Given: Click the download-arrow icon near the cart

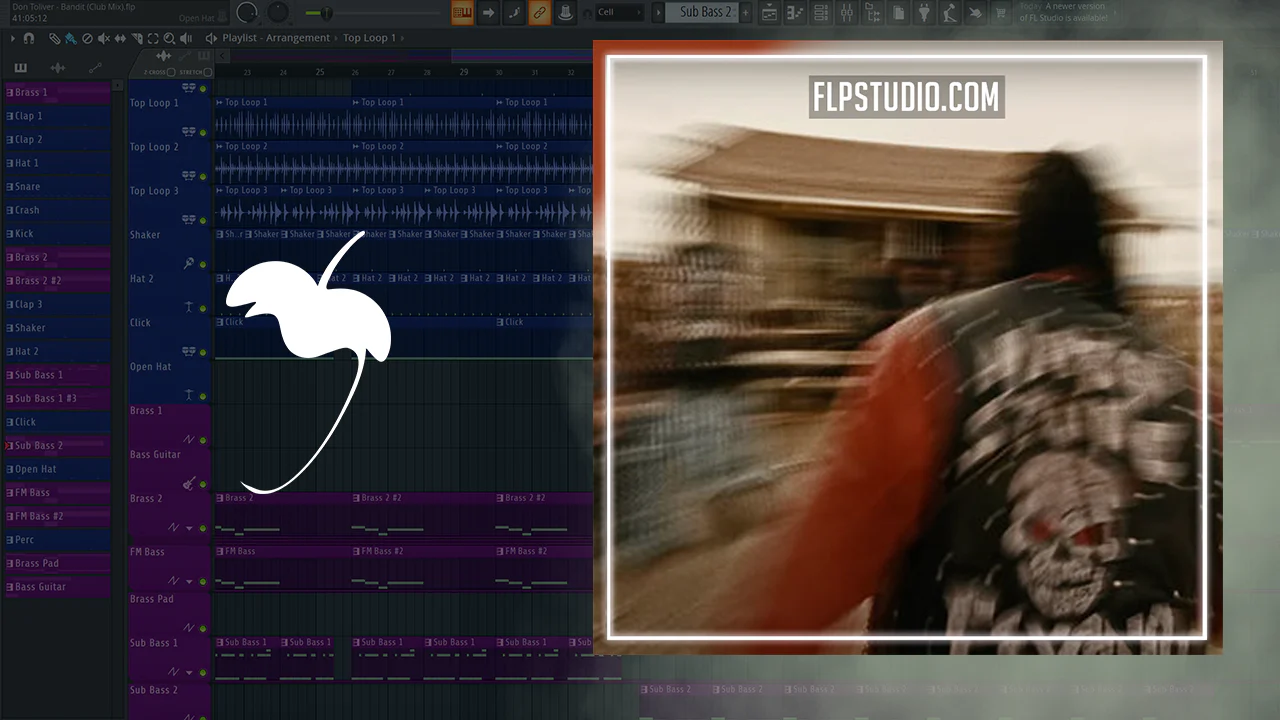Looking at the screenshot, I should pos(974,13).
